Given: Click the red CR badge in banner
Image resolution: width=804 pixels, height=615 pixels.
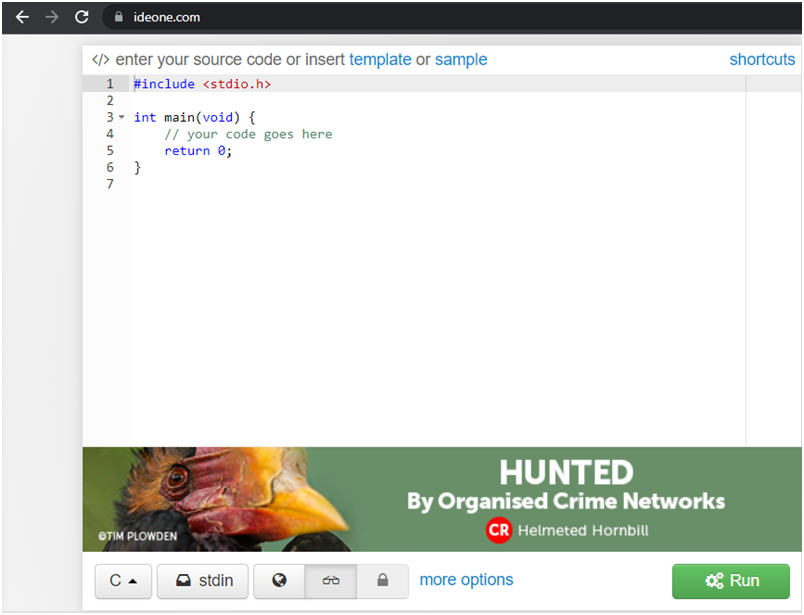Looking at the screenshot, I should click(499, 530).
